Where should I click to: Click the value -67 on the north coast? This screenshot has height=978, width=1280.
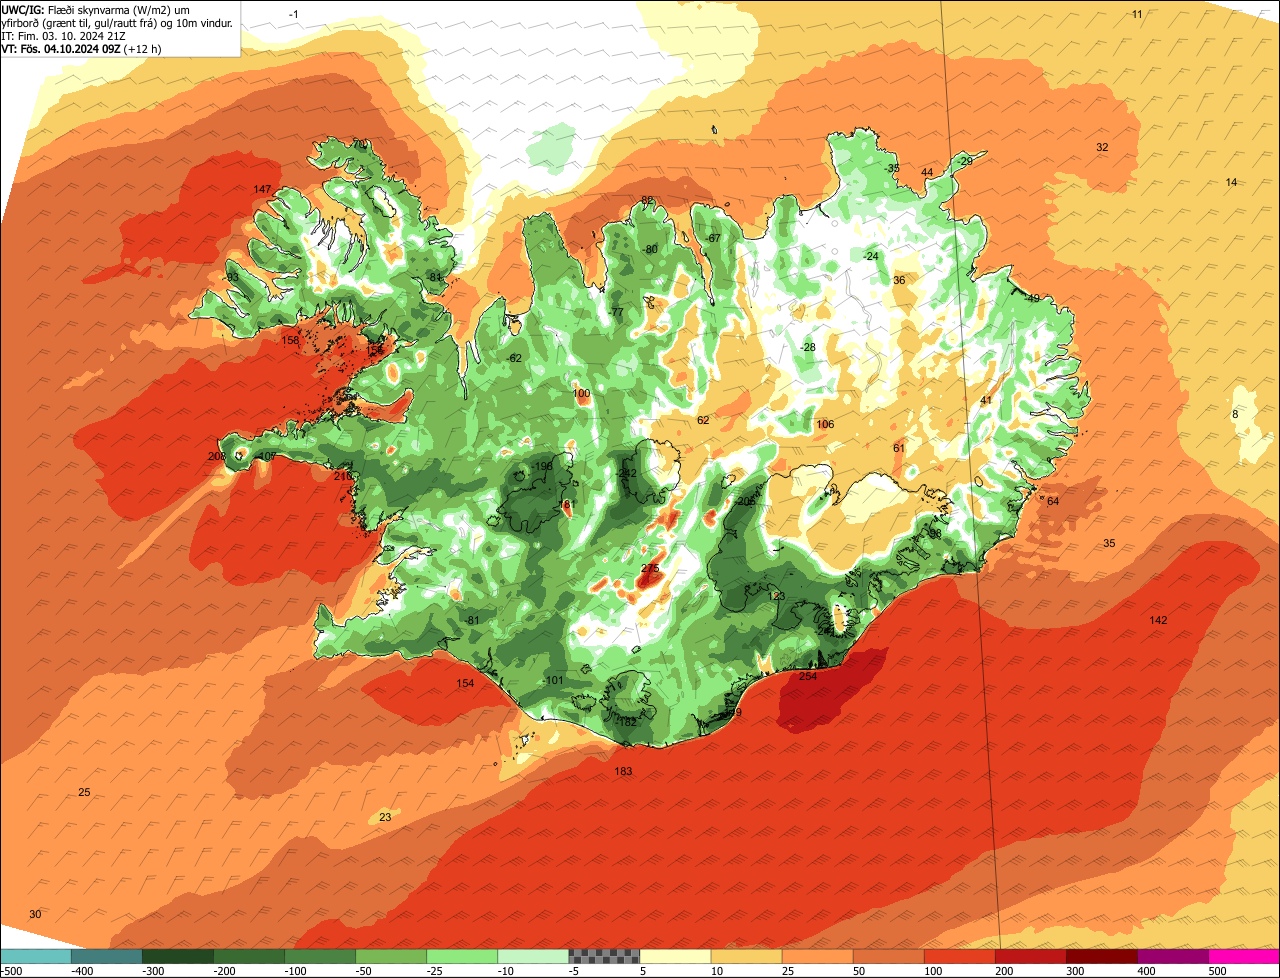(x=713, y=239)
